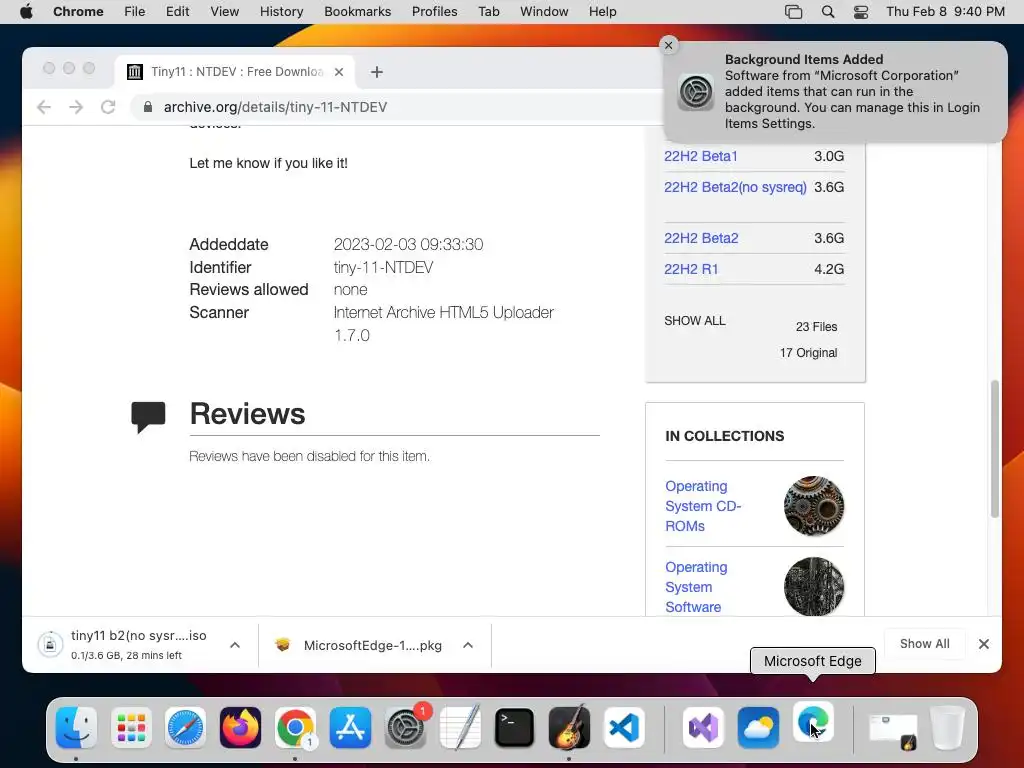
Task: Open System Settings from the Dock
Action: (405, 727)
